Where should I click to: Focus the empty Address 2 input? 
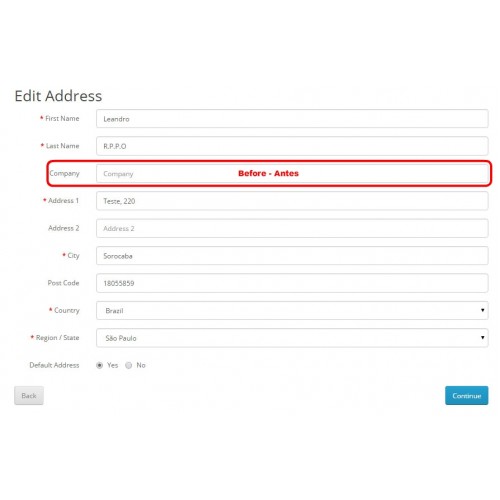292,228
